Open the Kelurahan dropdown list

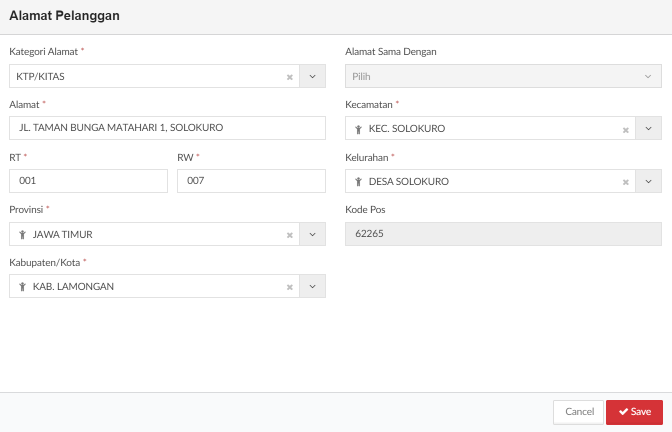648,181
